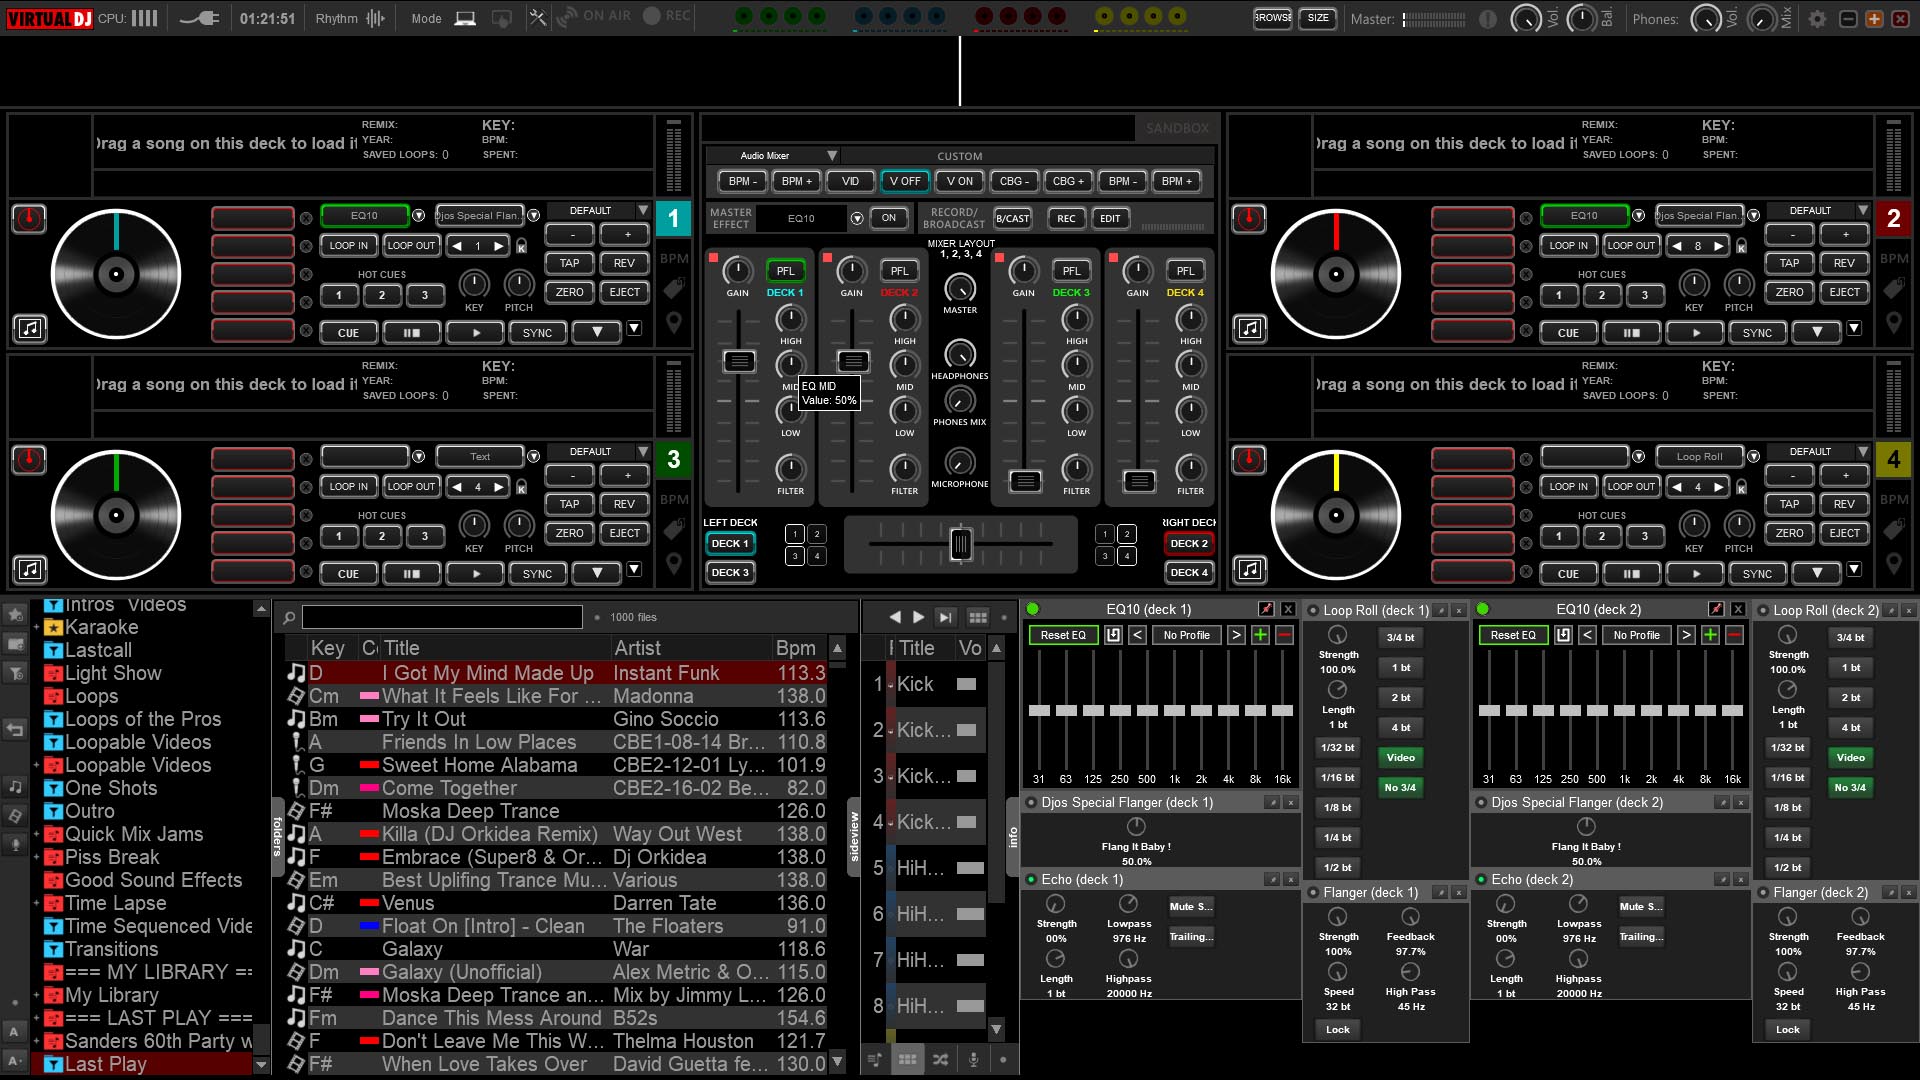This screenshot has height=1080, width=1920.
Task: Open deck 1 EQ10 effect selector arrow
Action: 418,216
